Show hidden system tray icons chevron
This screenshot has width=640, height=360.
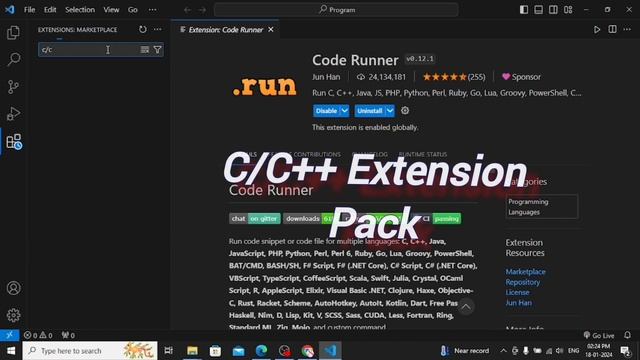tap(503, 351)
